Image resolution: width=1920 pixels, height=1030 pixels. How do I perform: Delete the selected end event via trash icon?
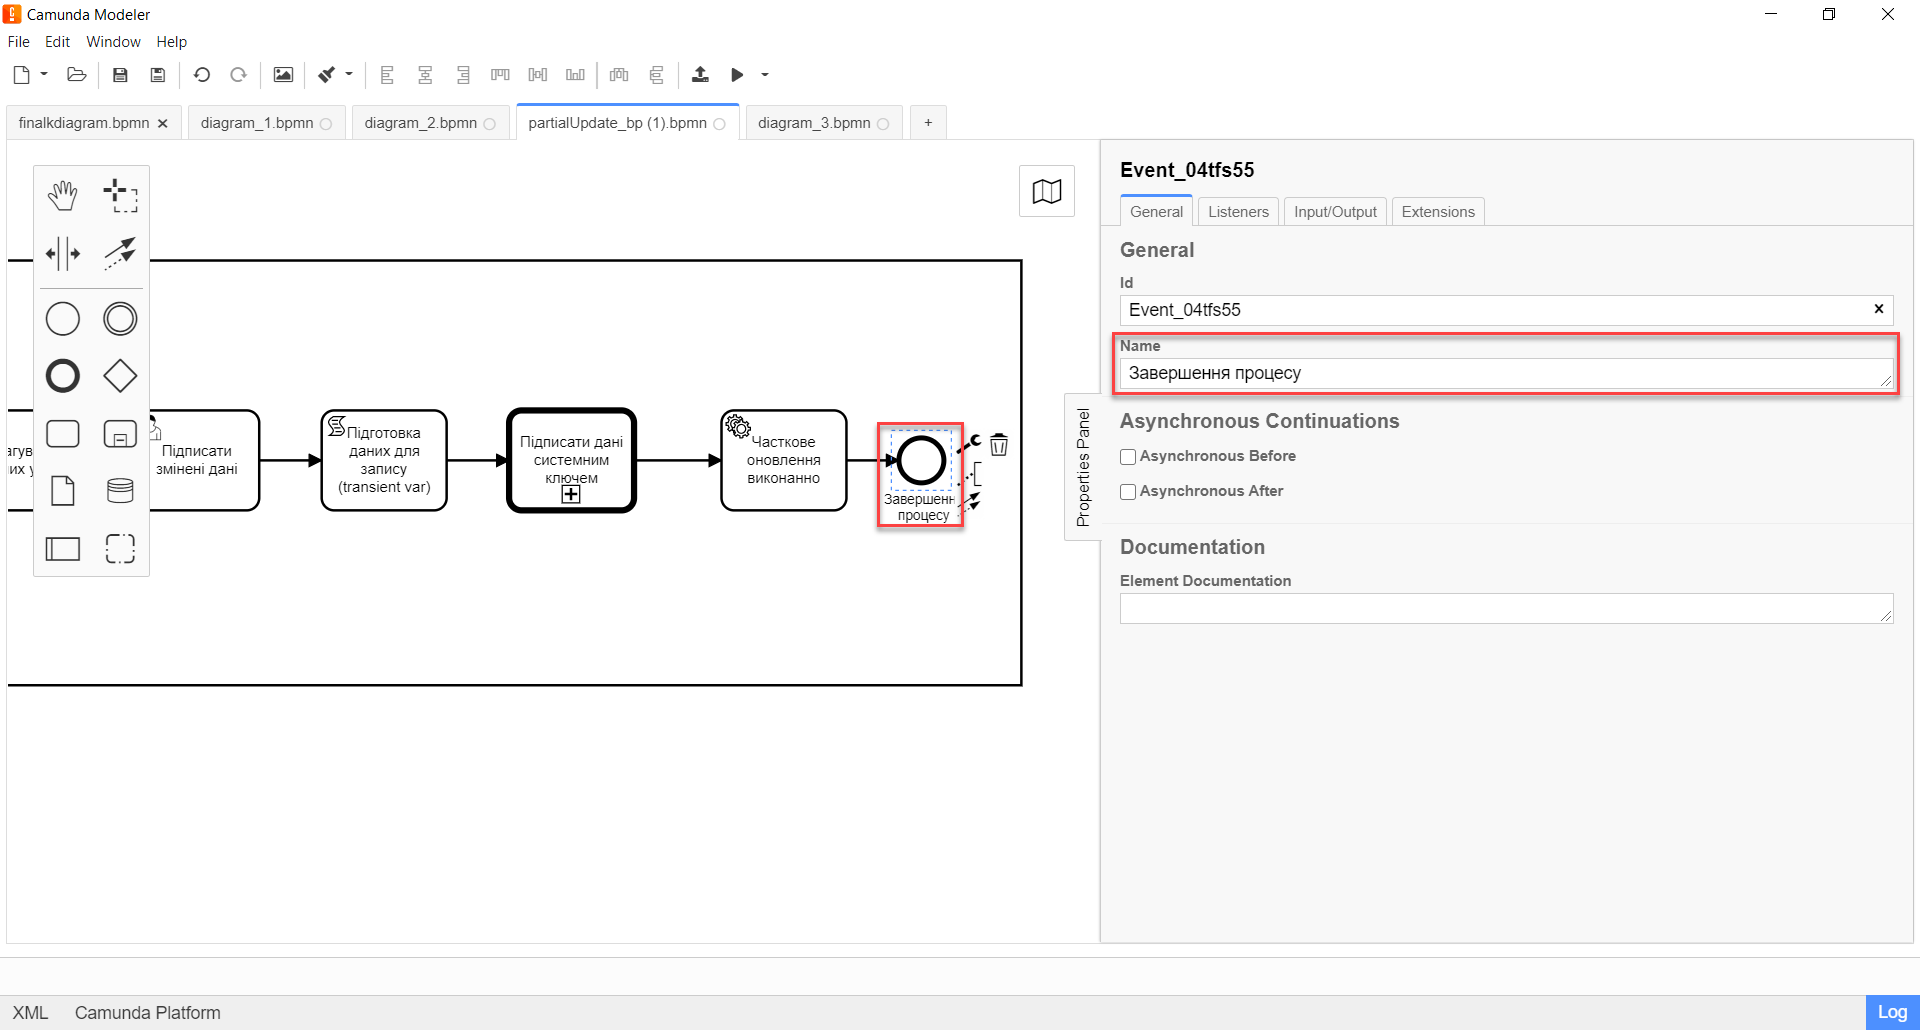tap(999, 444)
